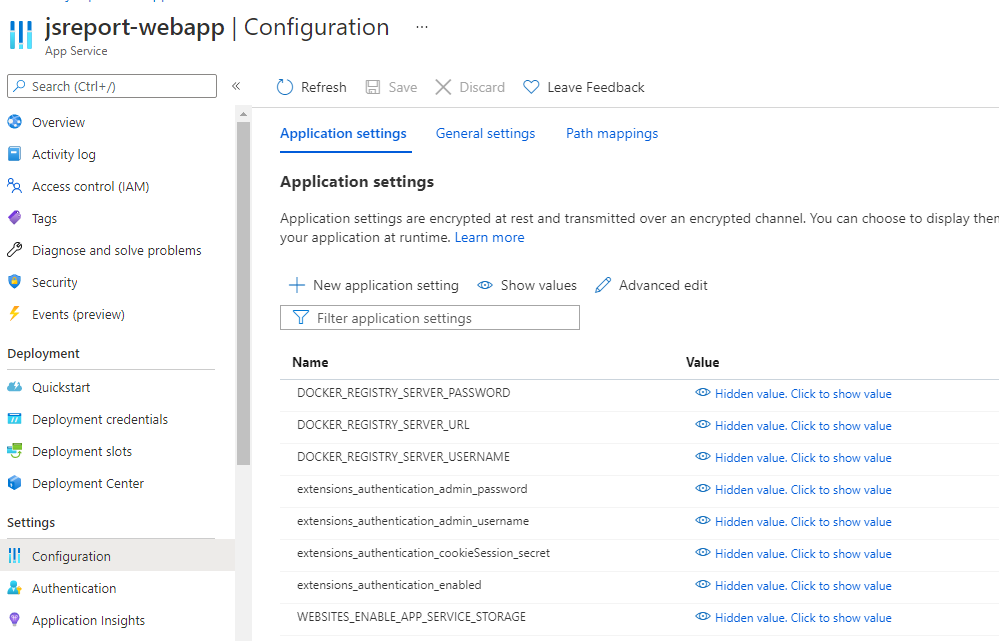Image resolution: width=999 pixels, height=641 pixels.
Task: Click the Advanced edit button label
Action: pos(663,285)
